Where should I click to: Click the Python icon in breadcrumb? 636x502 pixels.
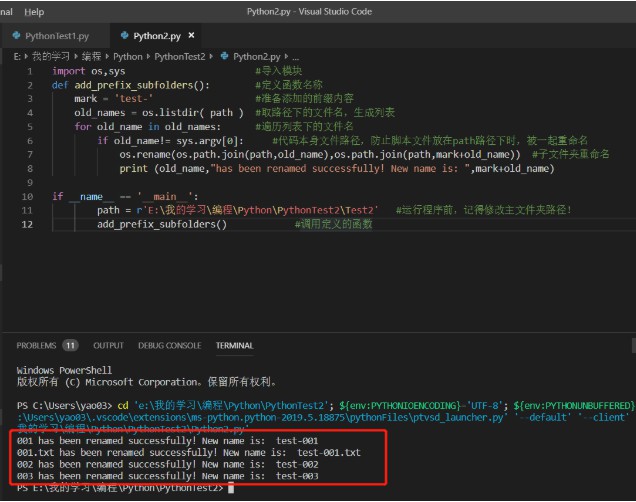(x=224, y=56)
